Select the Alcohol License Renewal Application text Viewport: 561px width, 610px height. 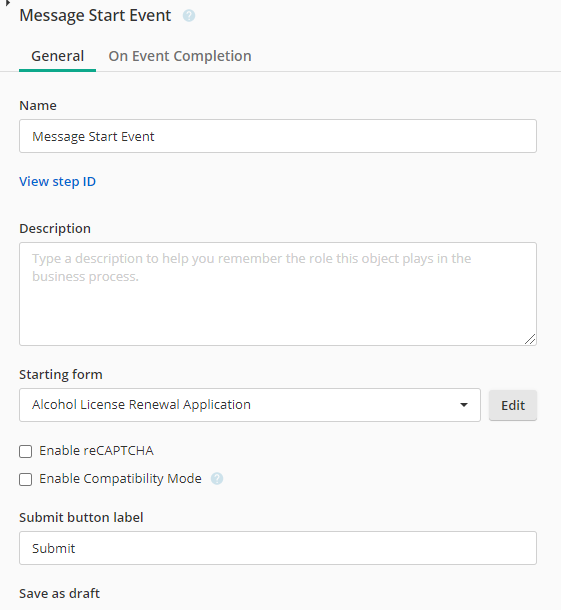tap(141, 405)
